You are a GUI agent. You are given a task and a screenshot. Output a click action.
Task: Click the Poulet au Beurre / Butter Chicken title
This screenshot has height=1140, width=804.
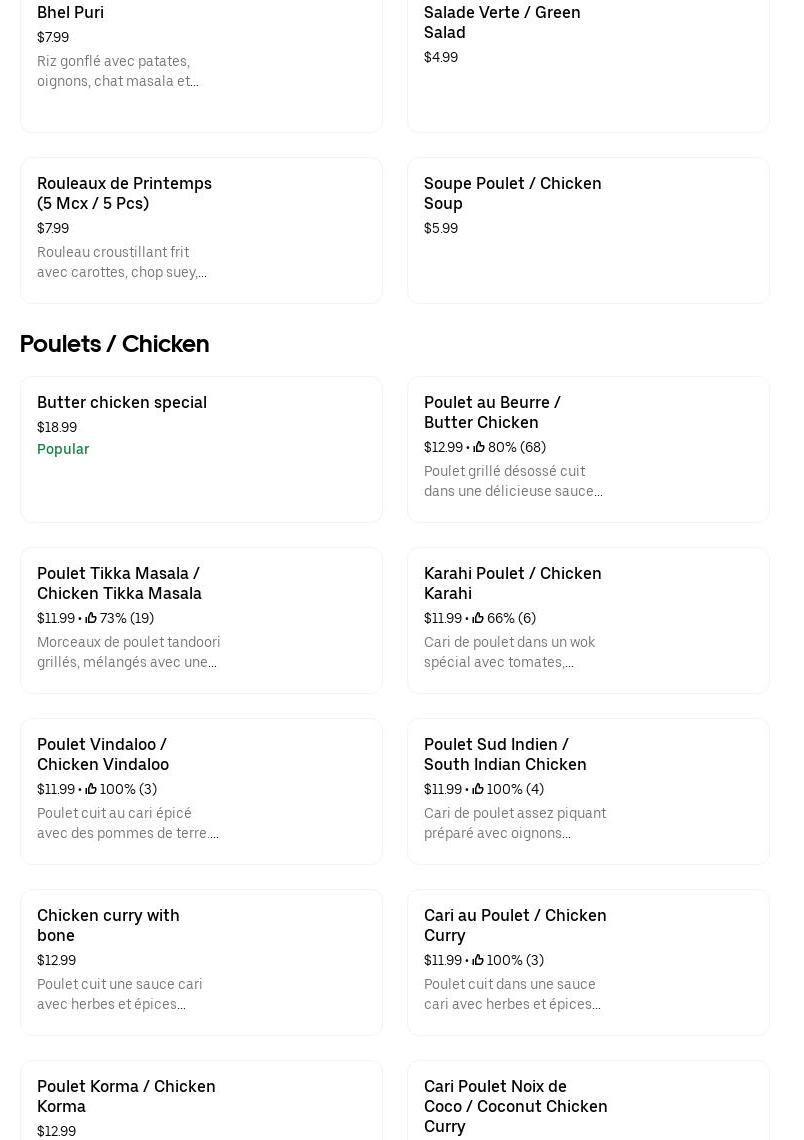[x=492, y=412]
